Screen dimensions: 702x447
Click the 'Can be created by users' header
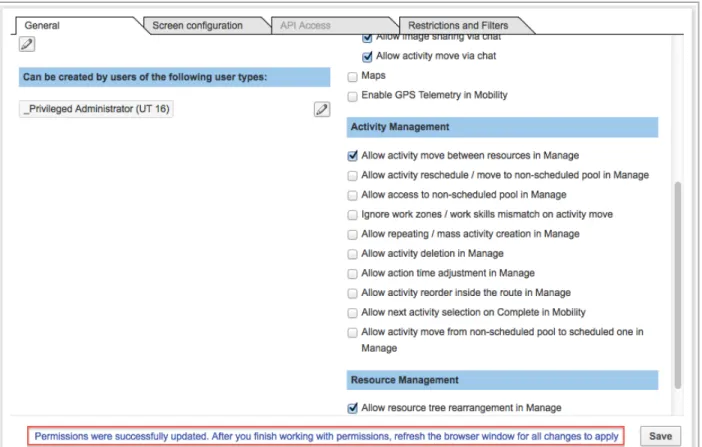(x=175, y=77)
